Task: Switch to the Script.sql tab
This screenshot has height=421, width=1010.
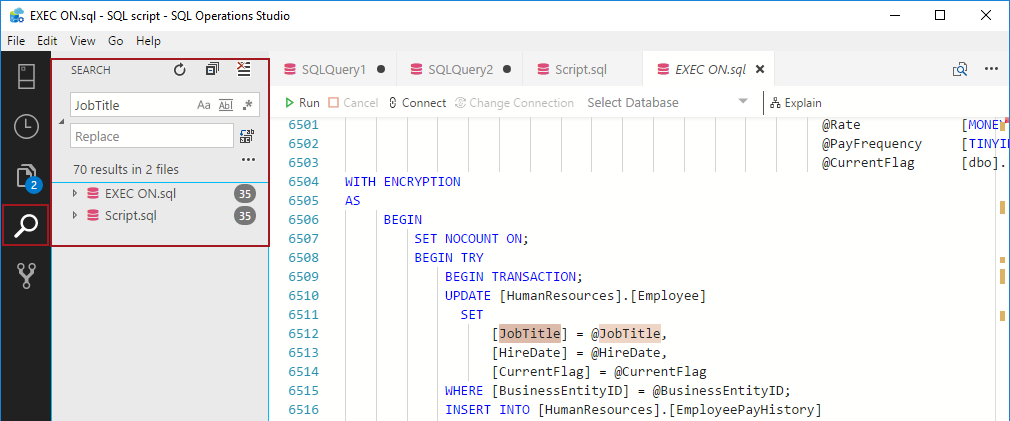Action: click(581, 70)
